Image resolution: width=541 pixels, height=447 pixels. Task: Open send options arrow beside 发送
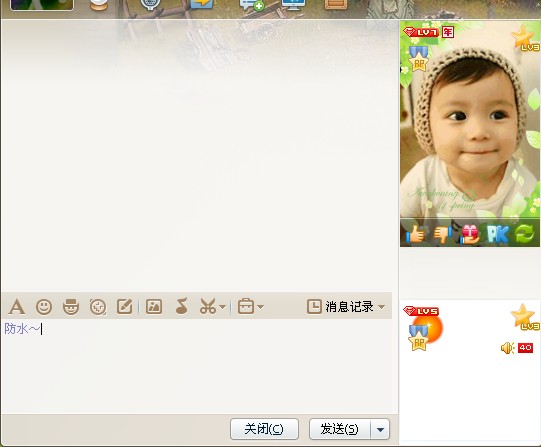point(380,429)
